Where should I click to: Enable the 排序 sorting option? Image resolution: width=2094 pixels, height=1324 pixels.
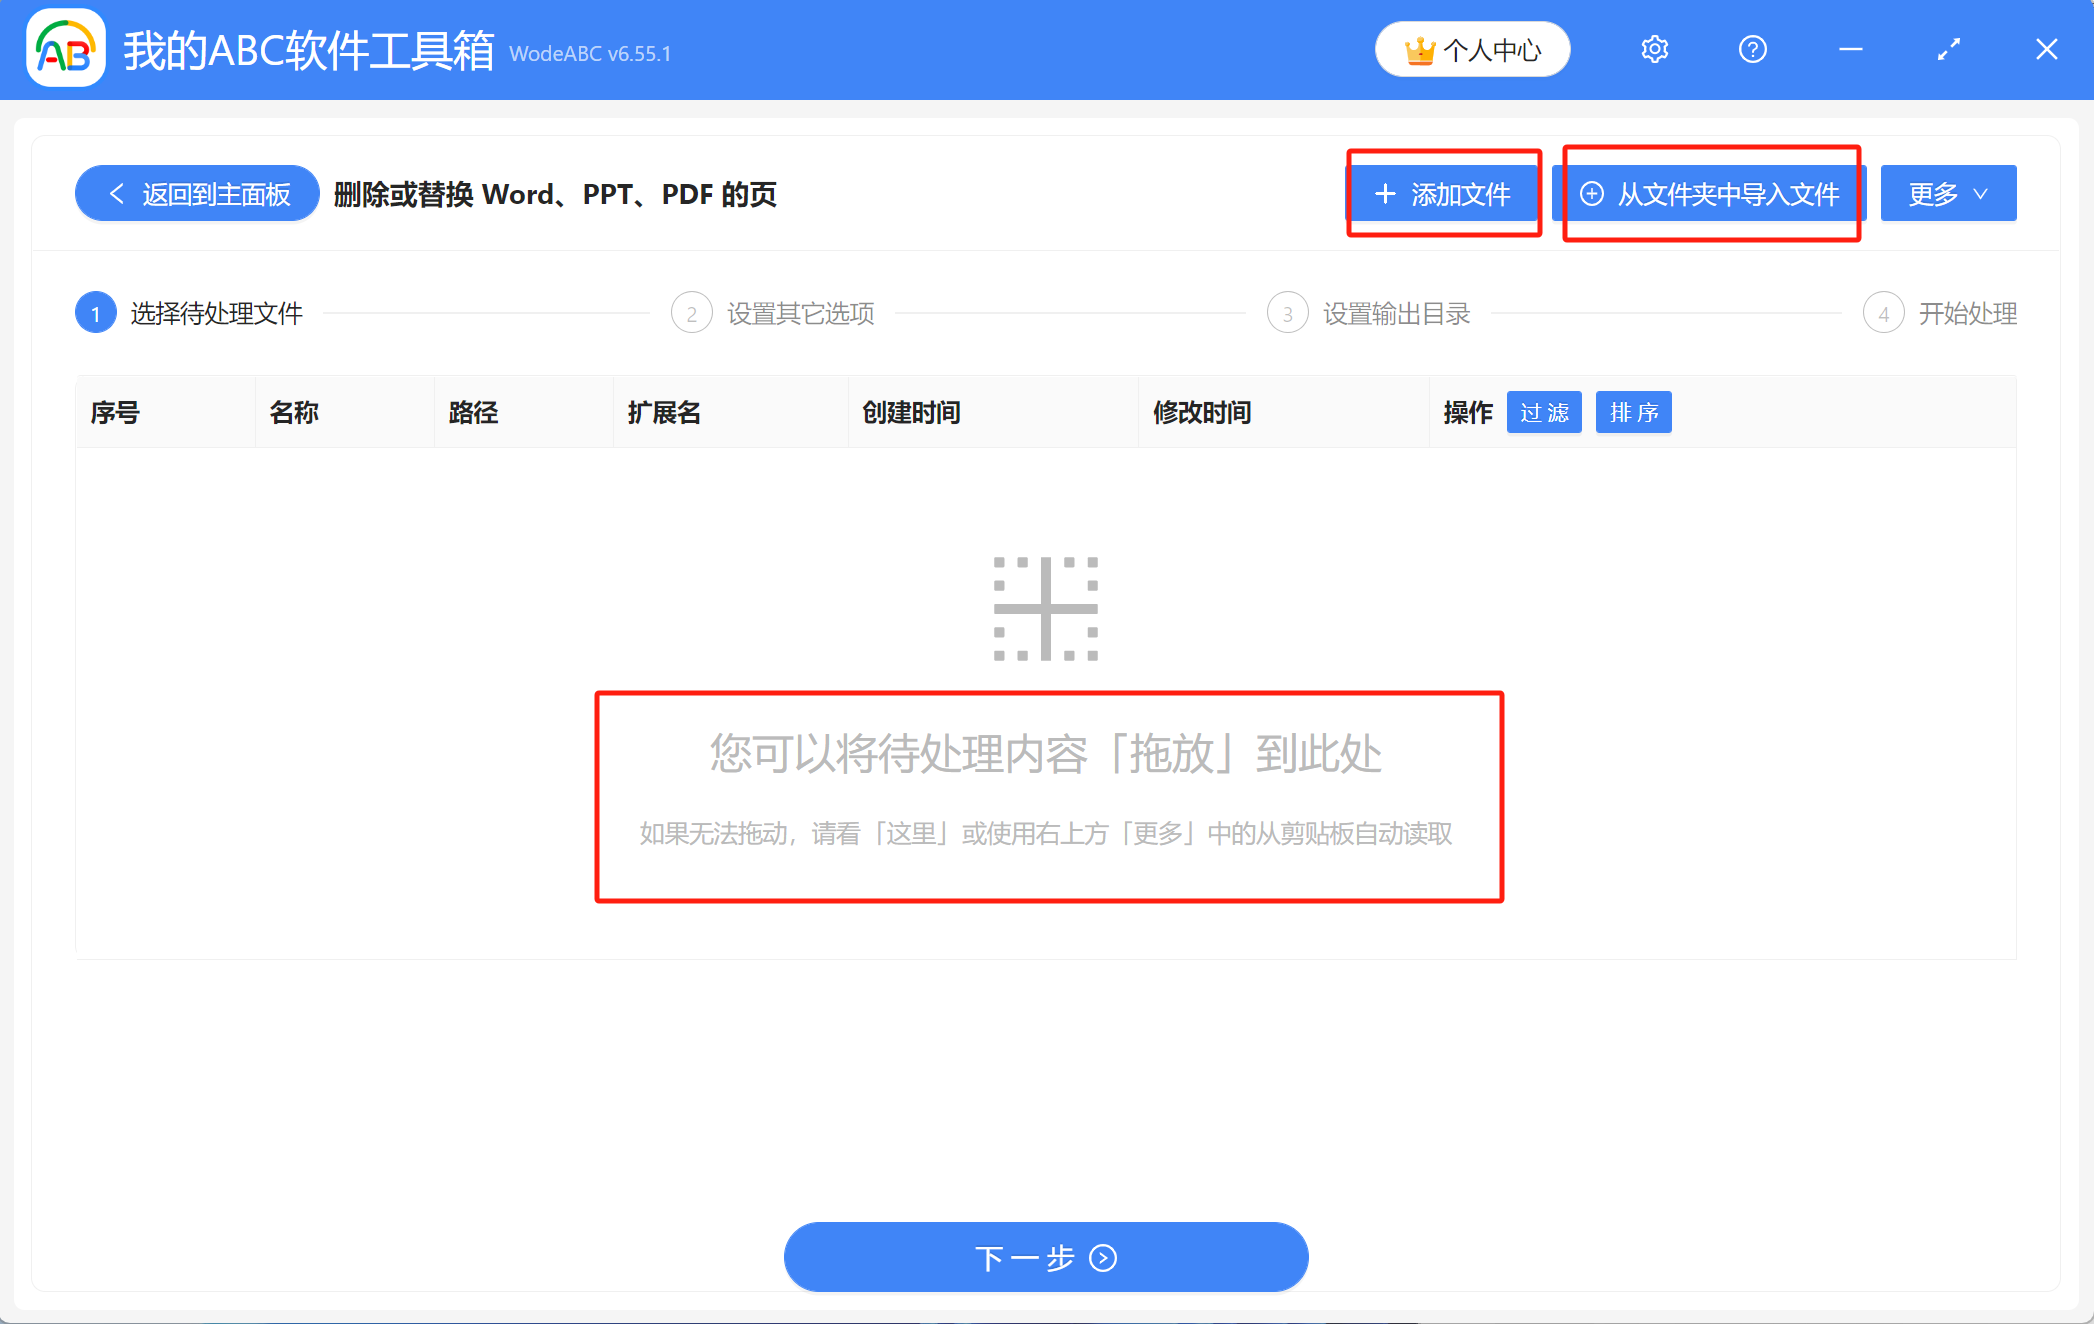tap(1633, 411)
